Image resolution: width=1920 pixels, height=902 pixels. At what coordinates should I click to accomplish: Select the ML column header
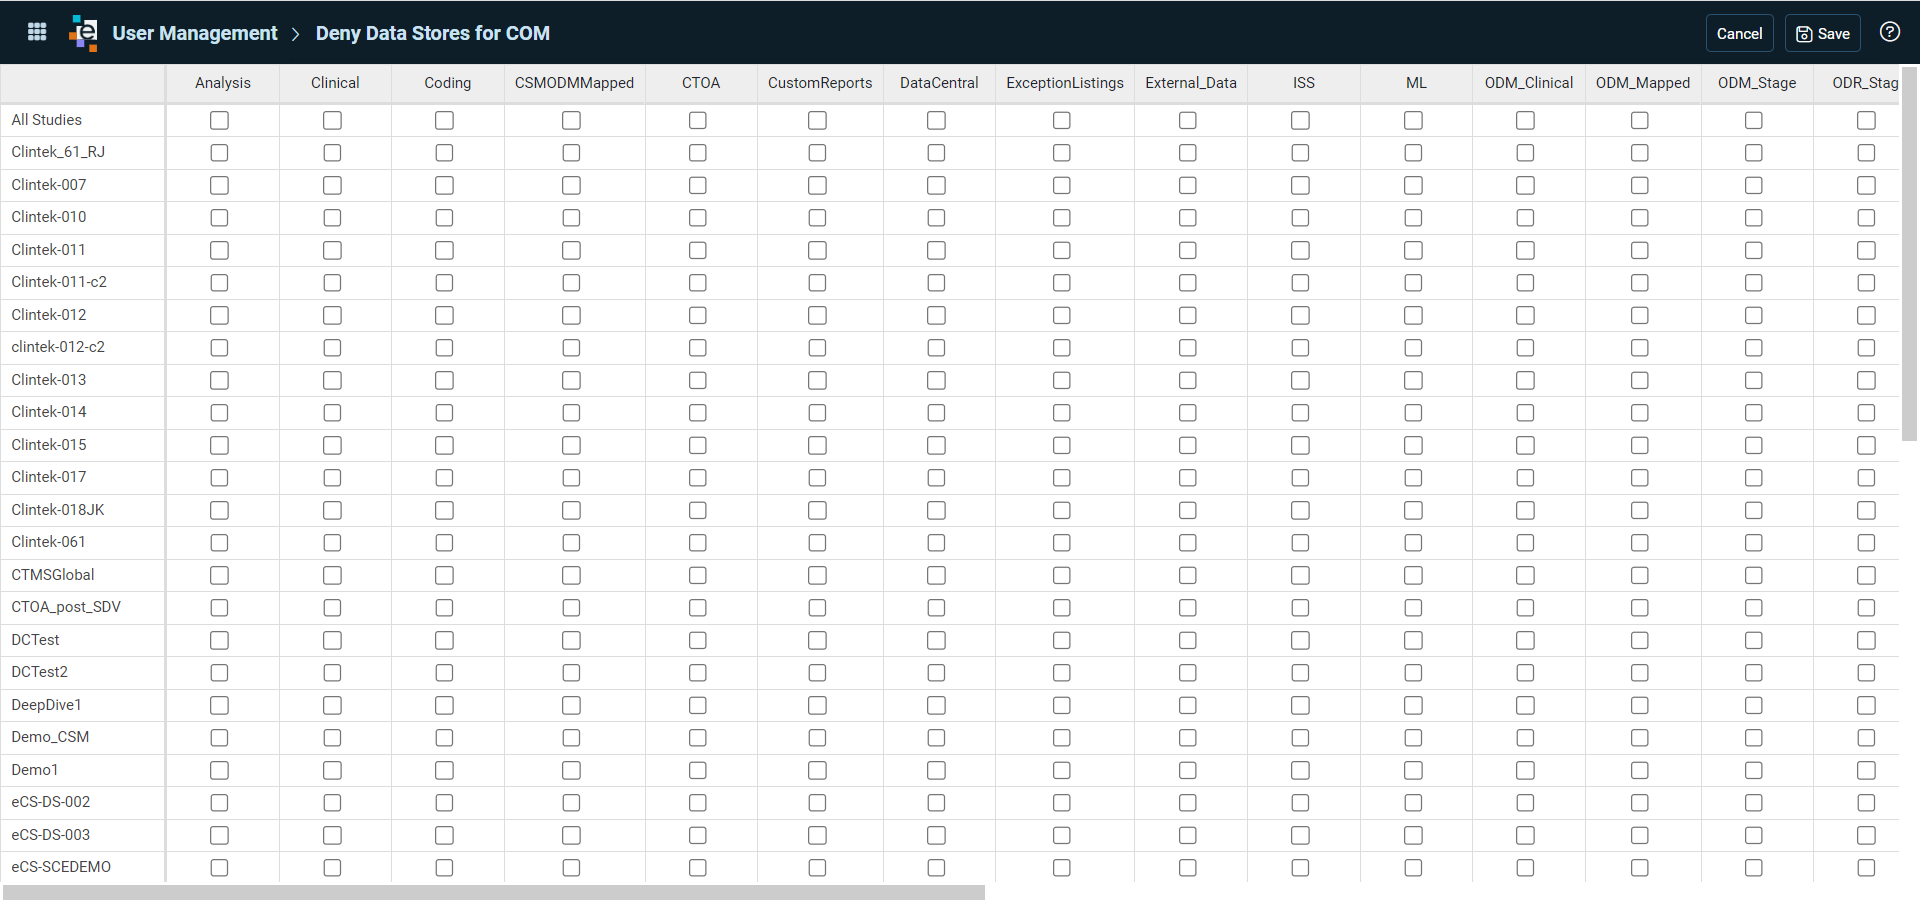(1416, 83)
